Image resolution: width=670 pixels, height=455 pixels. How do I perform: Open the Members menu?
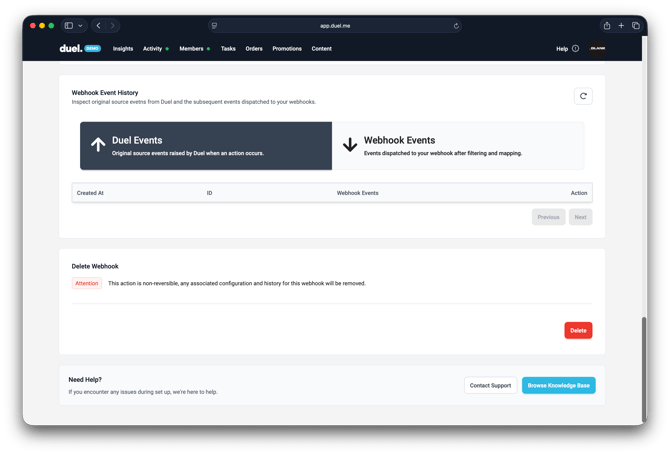(x=191, y=48)
